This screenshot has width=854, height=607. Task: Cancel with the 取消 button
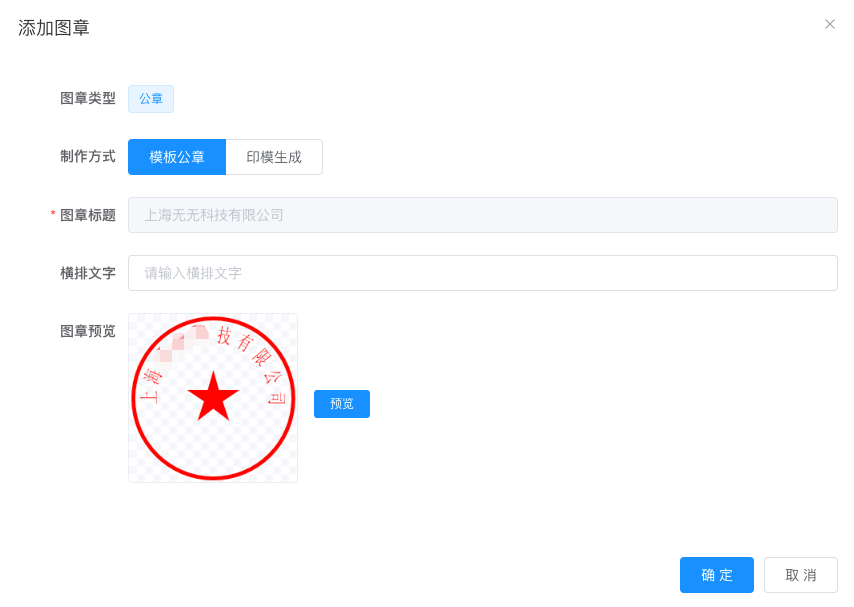coord(801,575)
